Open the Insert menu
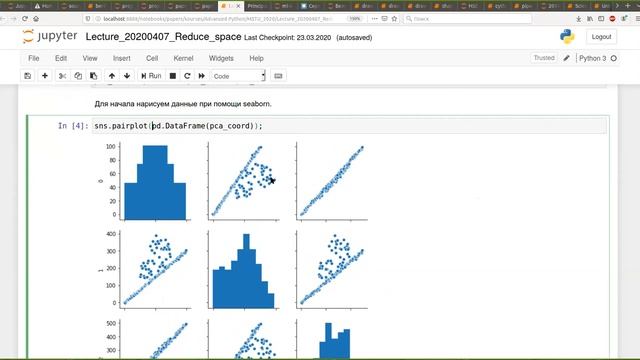Screen dimensions: 640x360 (x=122, y=58)
